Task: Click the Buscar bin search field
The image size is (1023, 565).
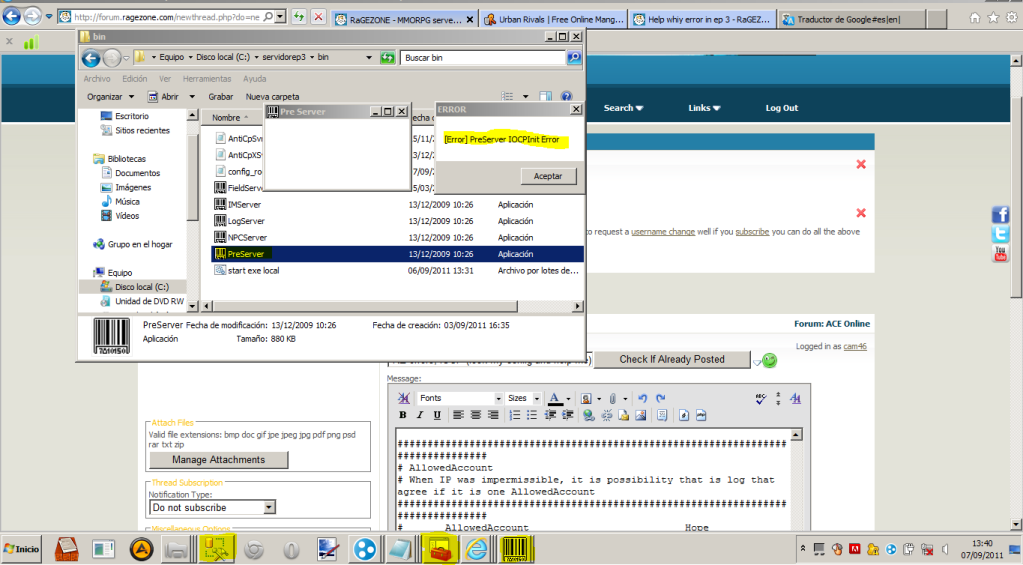Action: tap(482, 58)
